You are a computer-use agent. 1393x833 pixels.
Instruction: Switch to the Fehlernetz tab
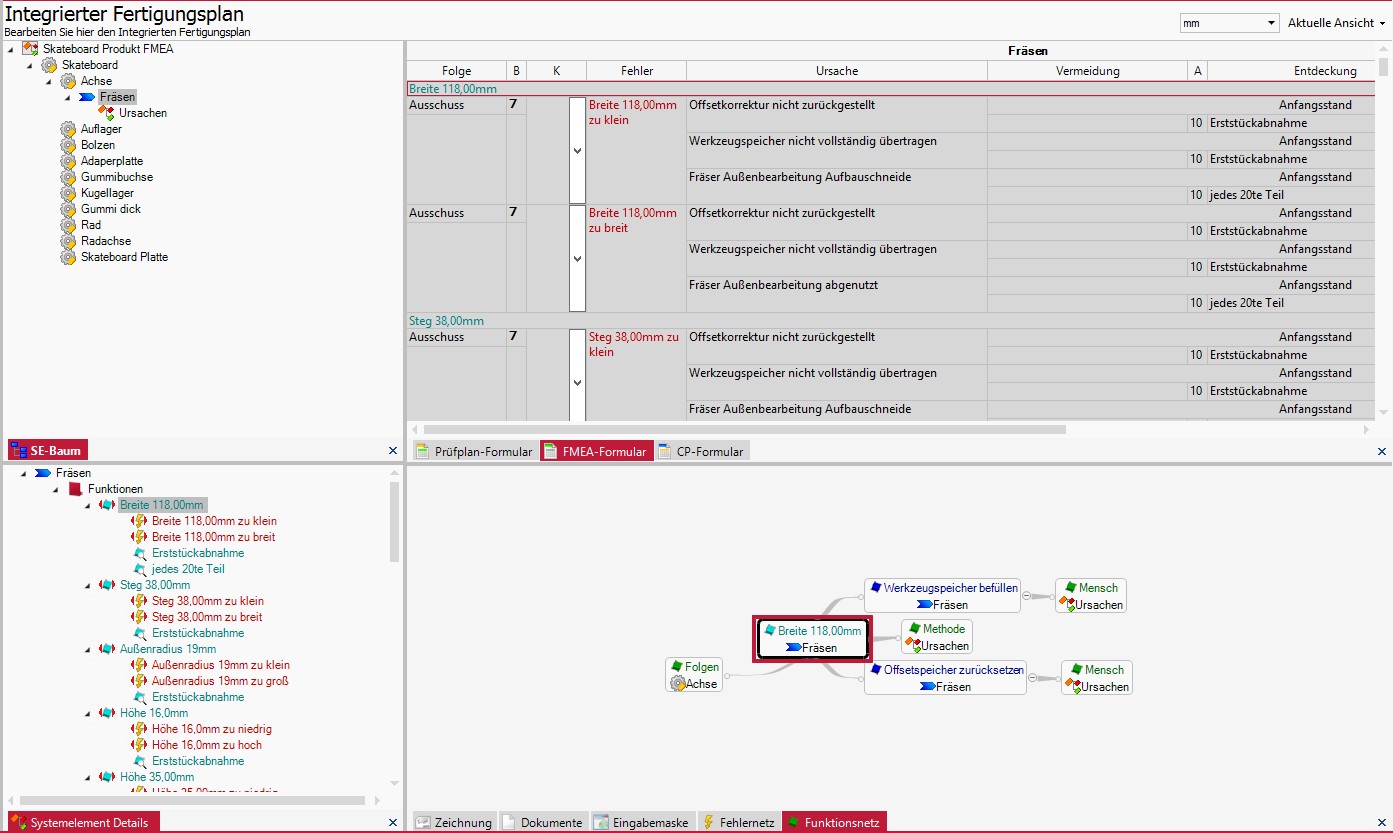pyautogui.click(x=738, y=823)
